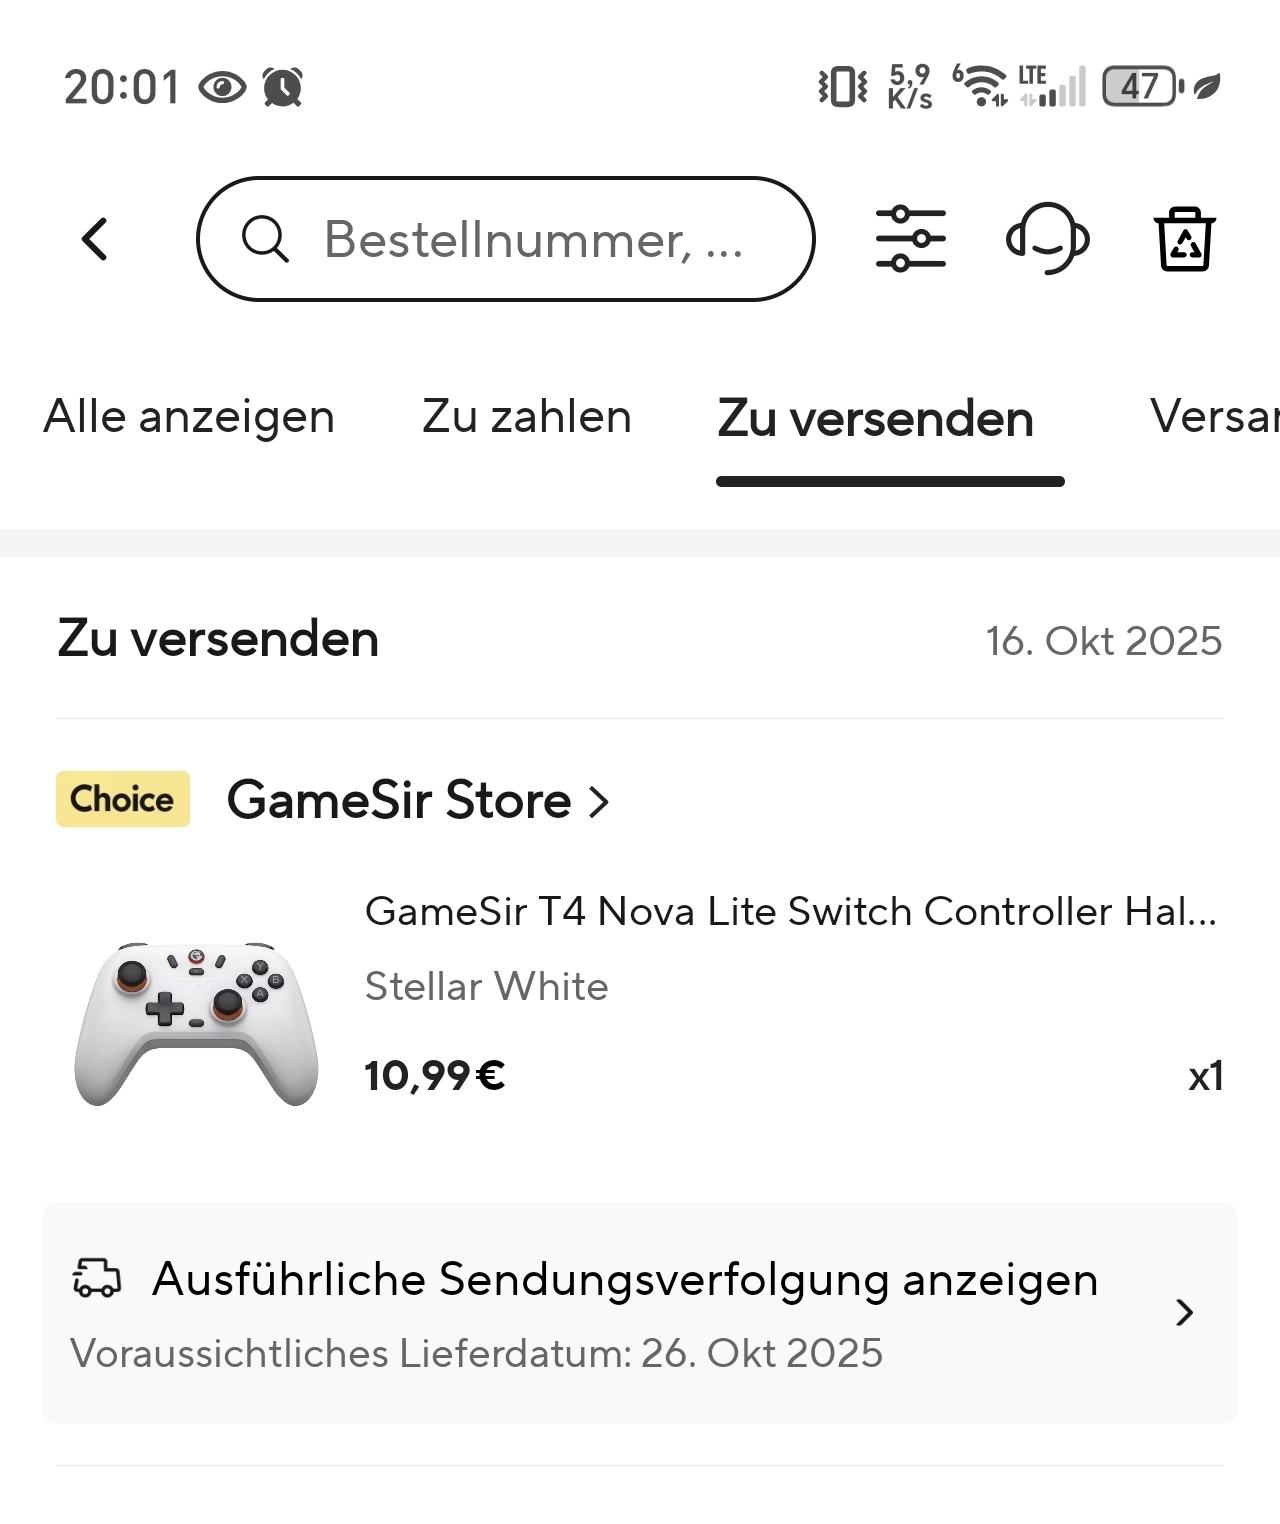Open customer support headset icon
Image resolution: width=1280 pixels, height=1524 pixels.
pyautogui.click(x=1047, y=239)
